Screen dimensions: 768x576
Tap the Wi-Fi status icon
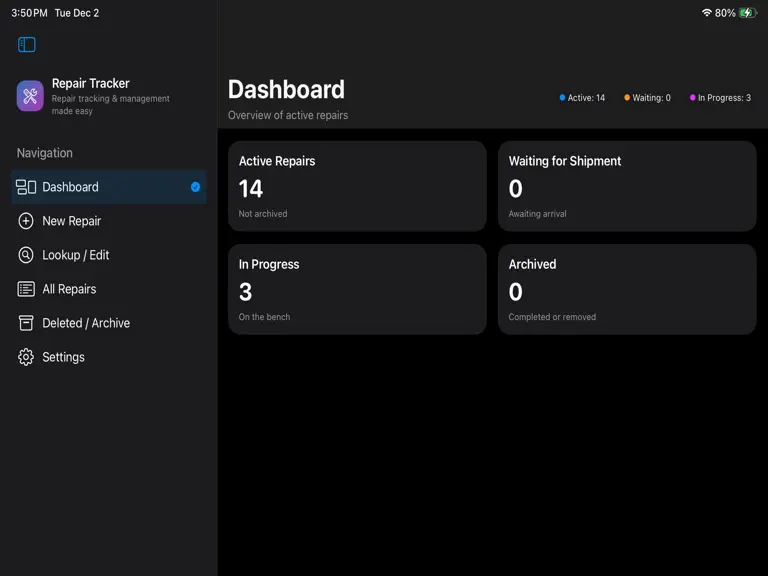pos(706,13)
